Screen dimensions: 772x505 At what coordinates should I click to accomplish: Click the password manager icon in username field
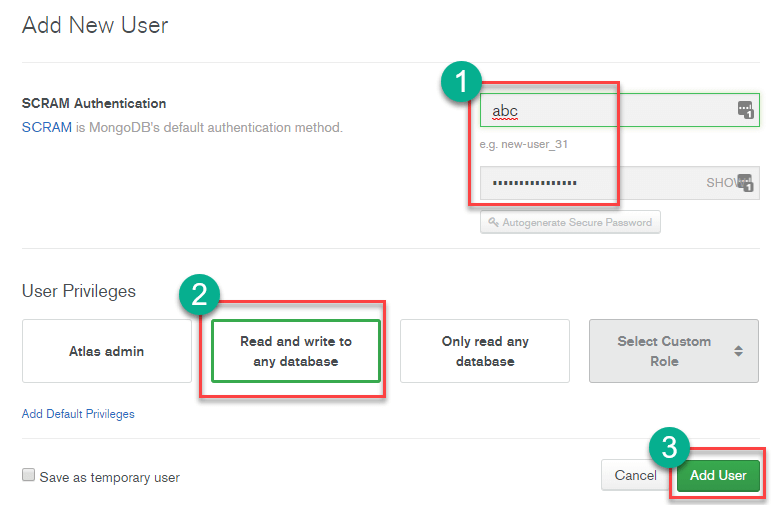coord(744,109)
